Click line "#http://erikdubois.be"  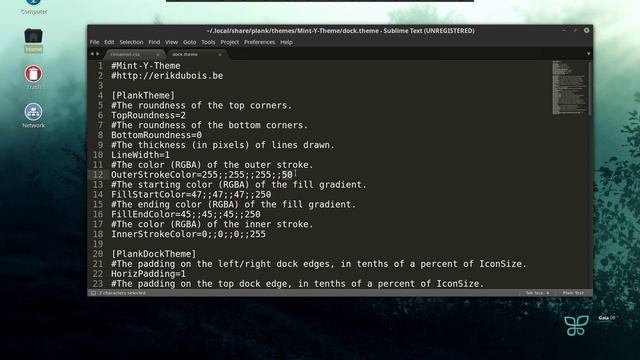click(x=167, y=76)
